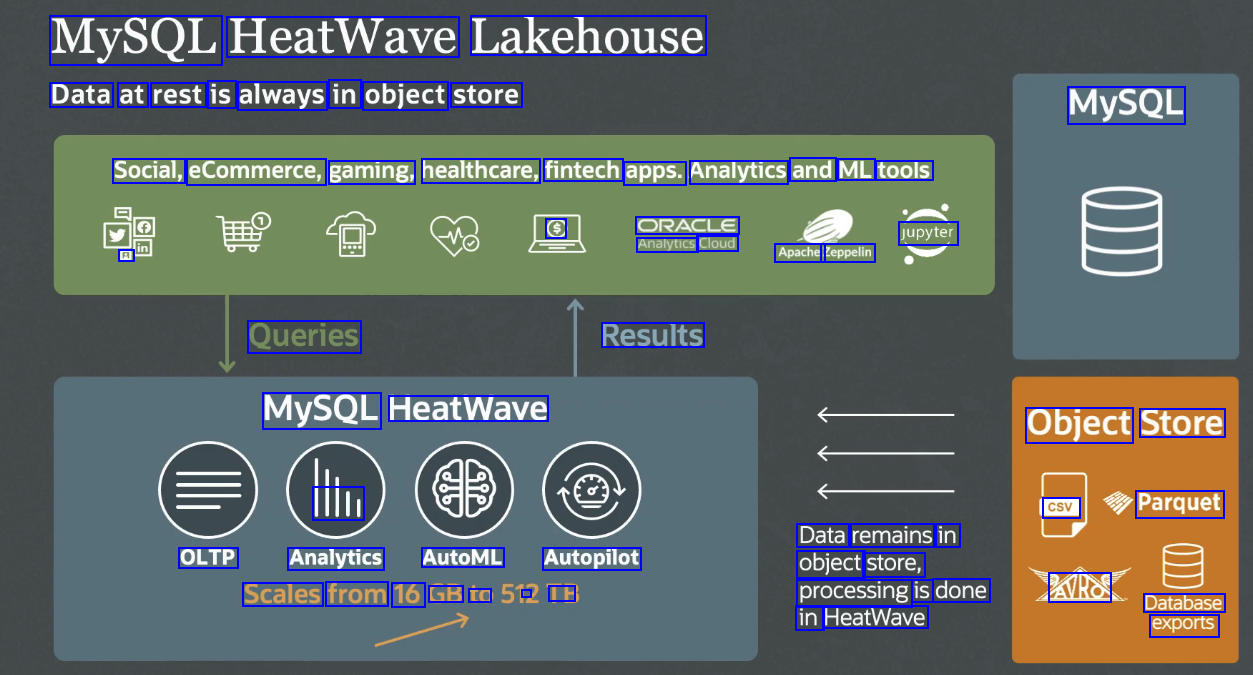Image resolution: width=1253 pixels, height=675 pixels.
Task: Select the fintech laptop dollar icon
Action: (557, 234)
